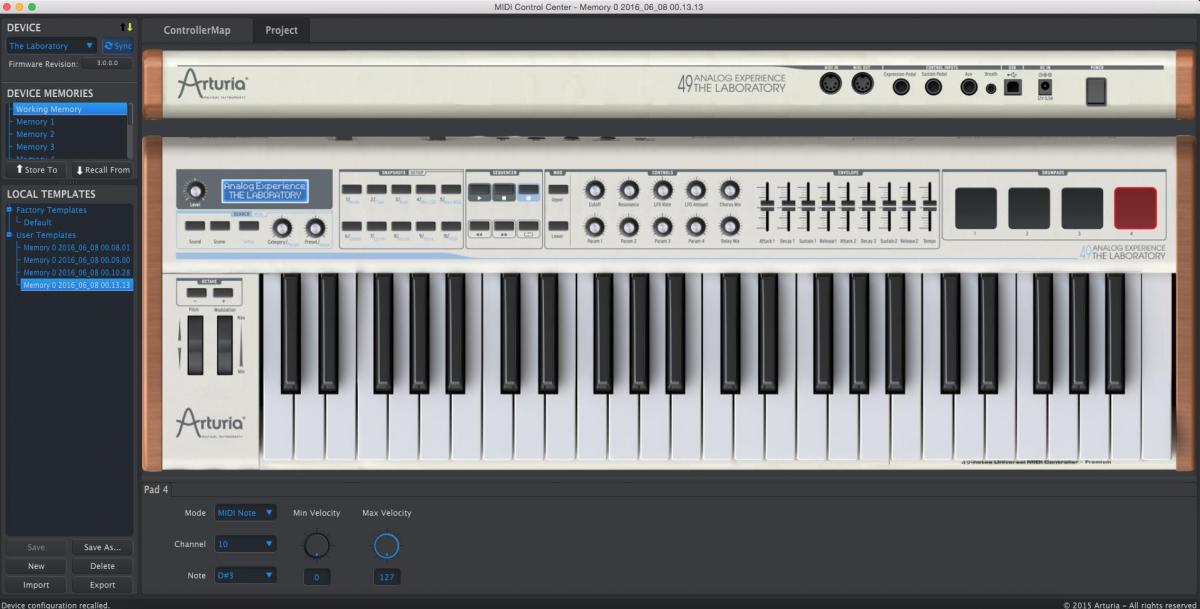1200x609 pixels.
Task: Toggle the Sound search button
Action: pos(194,226)
